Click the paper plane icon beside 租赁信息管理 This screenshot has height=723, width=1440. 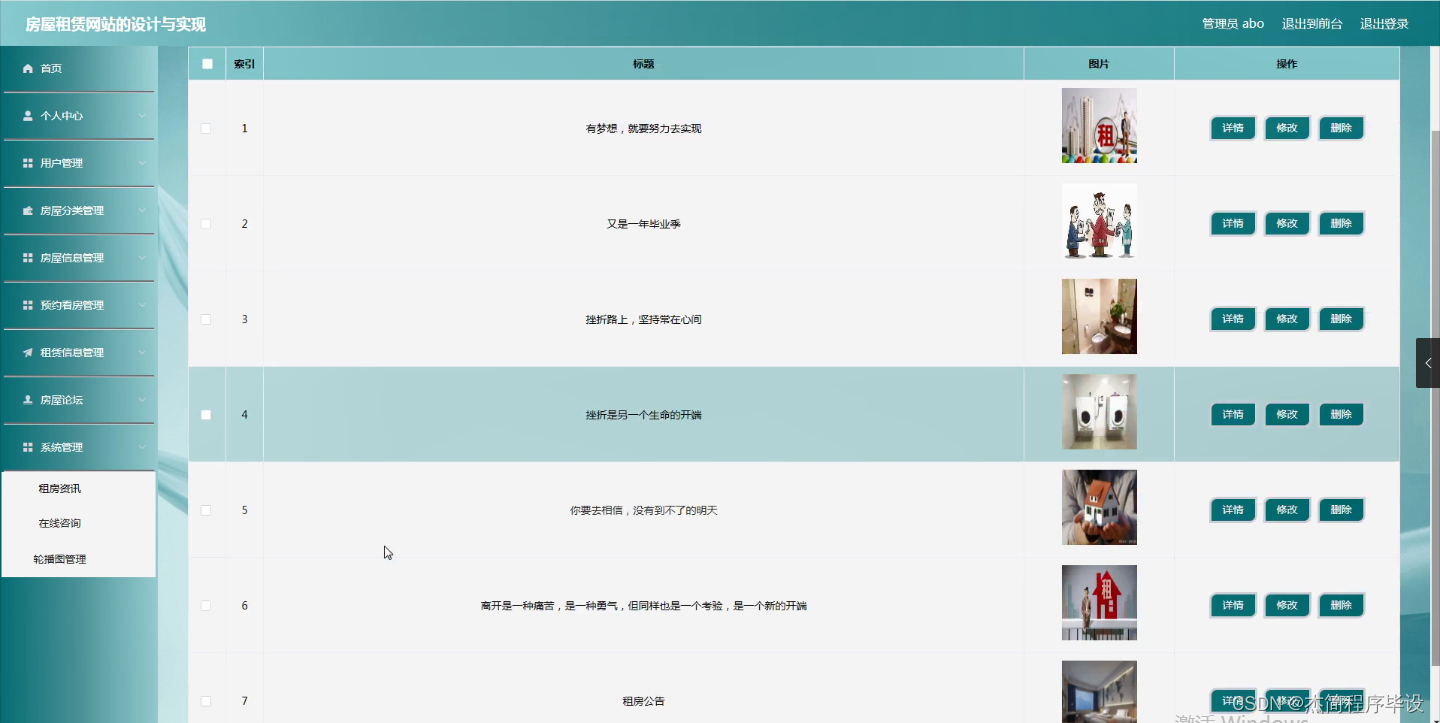pyautogui.click(x=27, y=352)
